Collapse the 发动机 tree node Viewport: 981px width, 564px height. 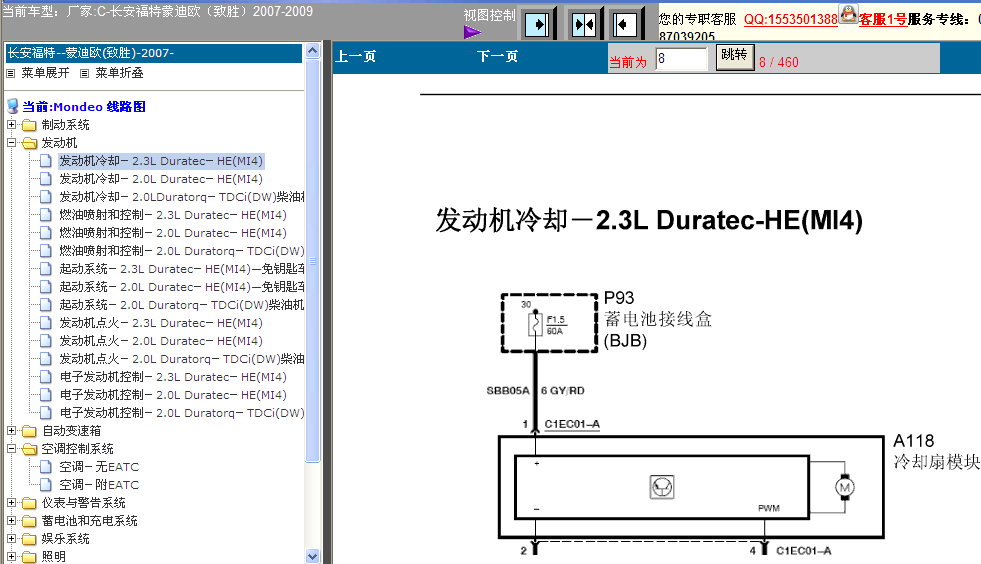[x=11, y=143]
